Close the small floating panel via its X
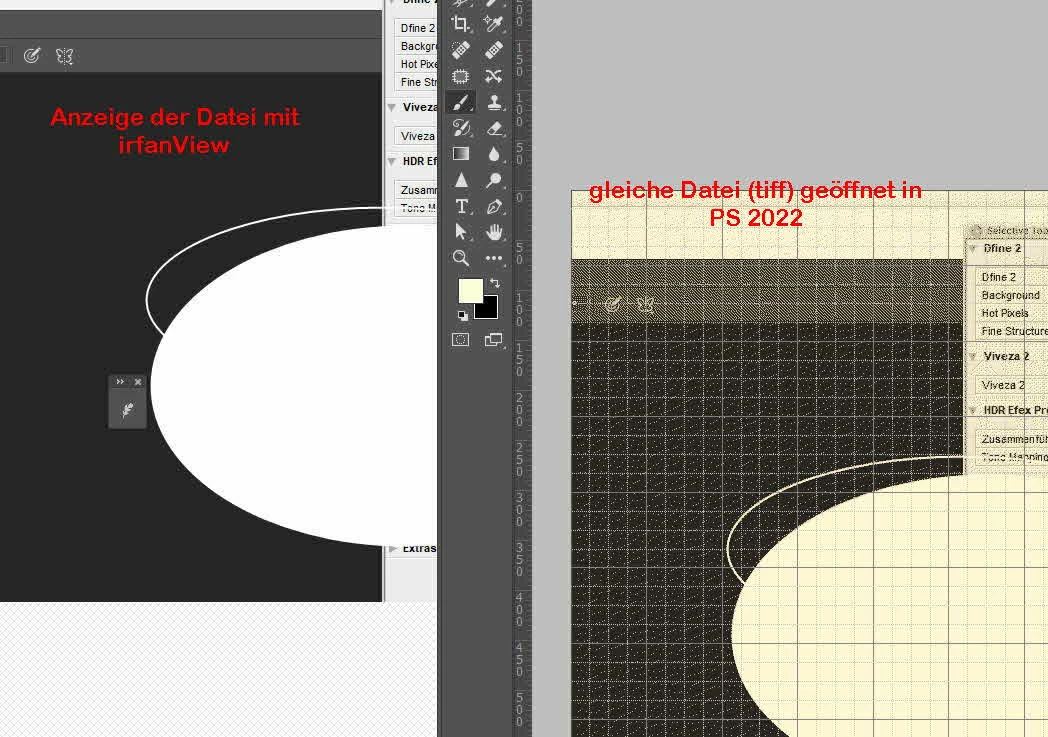 coord(138,382)
